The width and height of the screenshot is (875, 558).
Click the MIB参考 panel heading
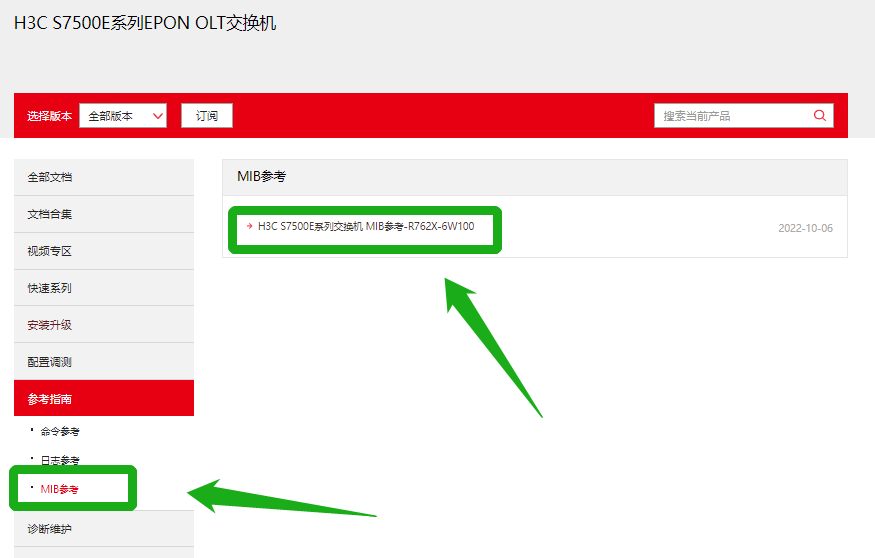pyautogui.click(x=262, y=176)
